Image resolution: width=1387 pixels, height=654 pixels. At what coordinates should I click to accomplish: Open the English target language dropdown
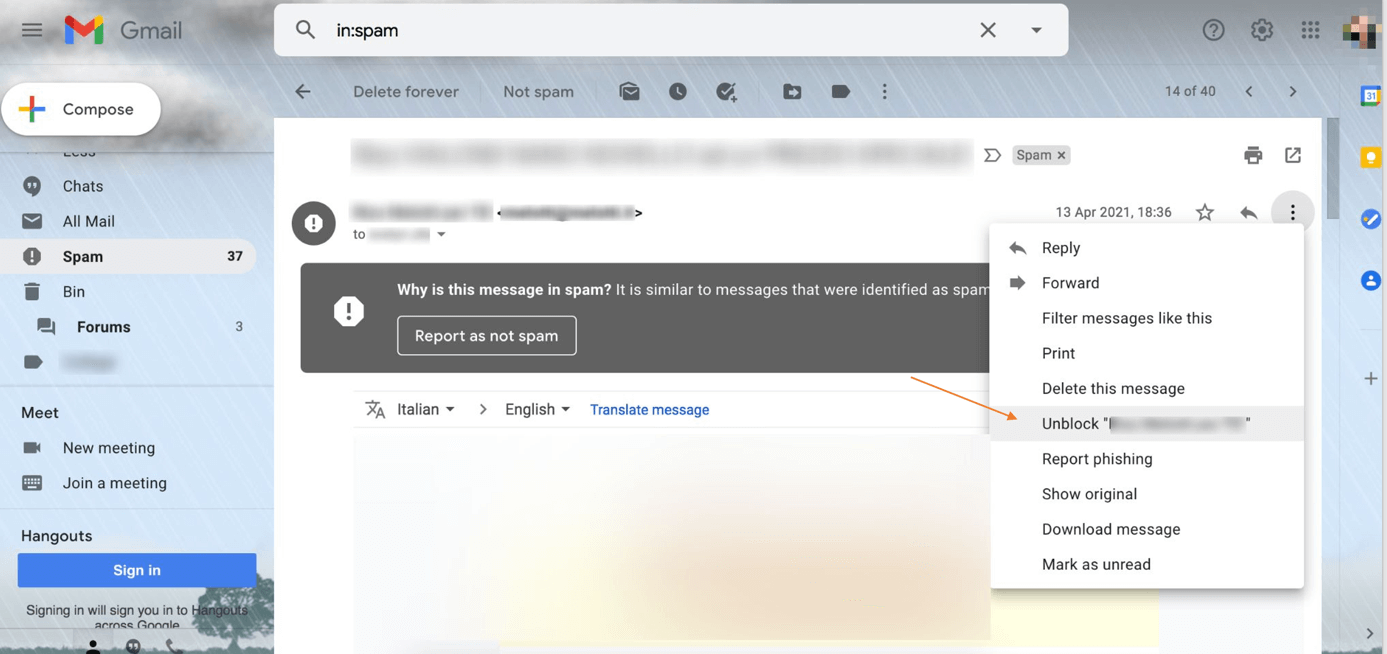(537, 409)
